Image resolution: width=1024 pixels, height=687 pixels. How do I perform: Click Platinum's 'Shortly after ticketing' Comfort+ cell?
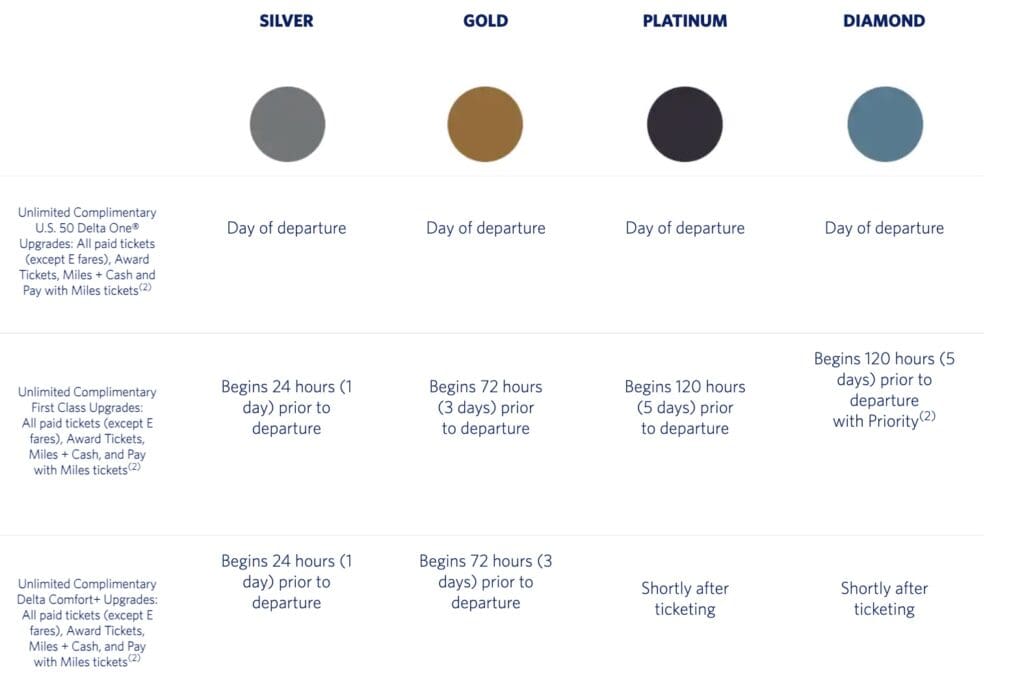685,598
